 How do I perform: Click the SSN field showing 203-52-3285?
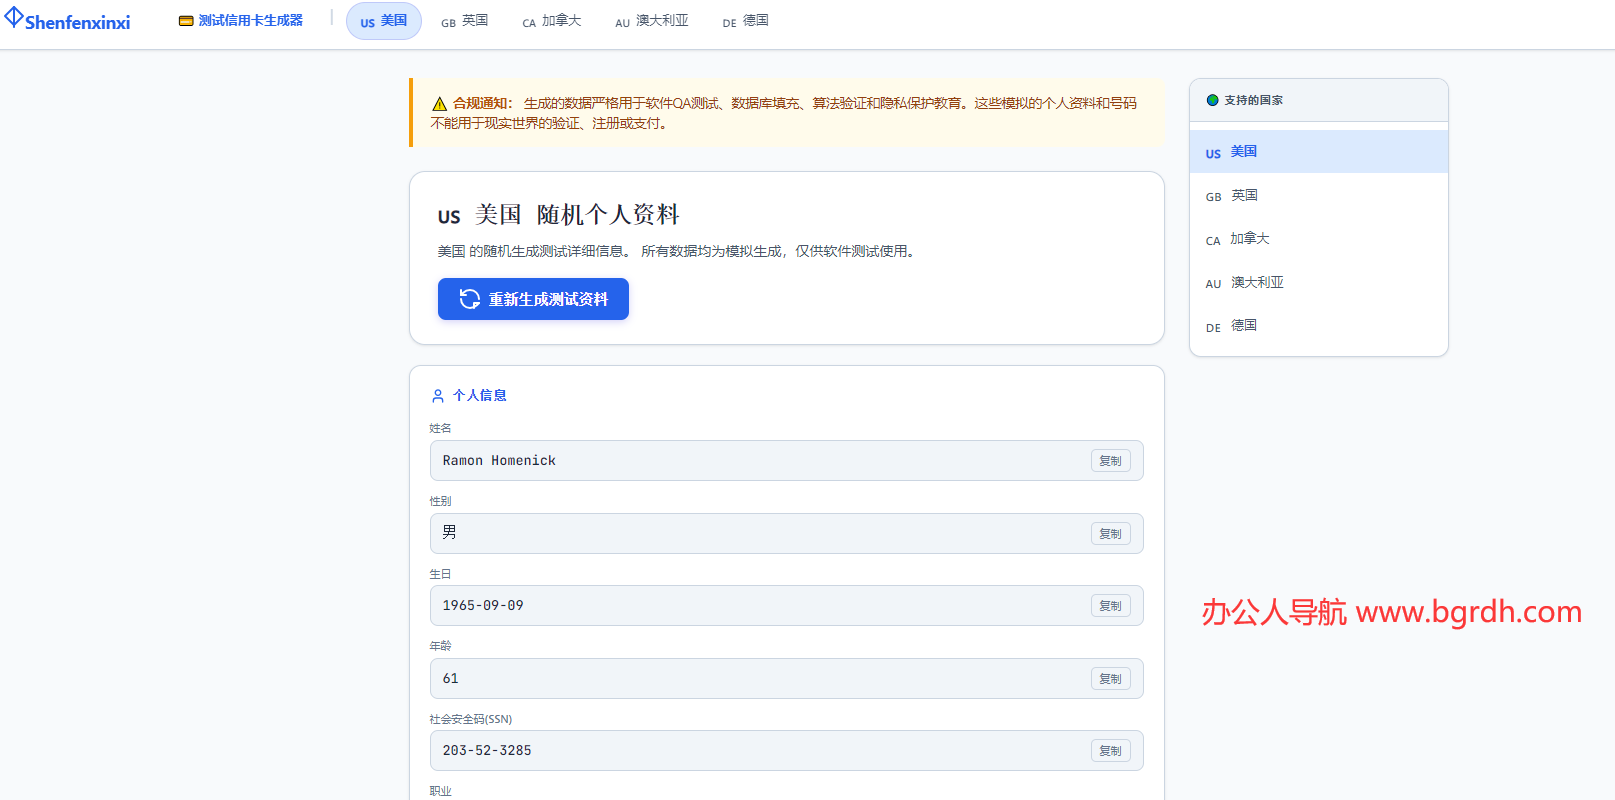pyautogui.click(x=787, y=751)
